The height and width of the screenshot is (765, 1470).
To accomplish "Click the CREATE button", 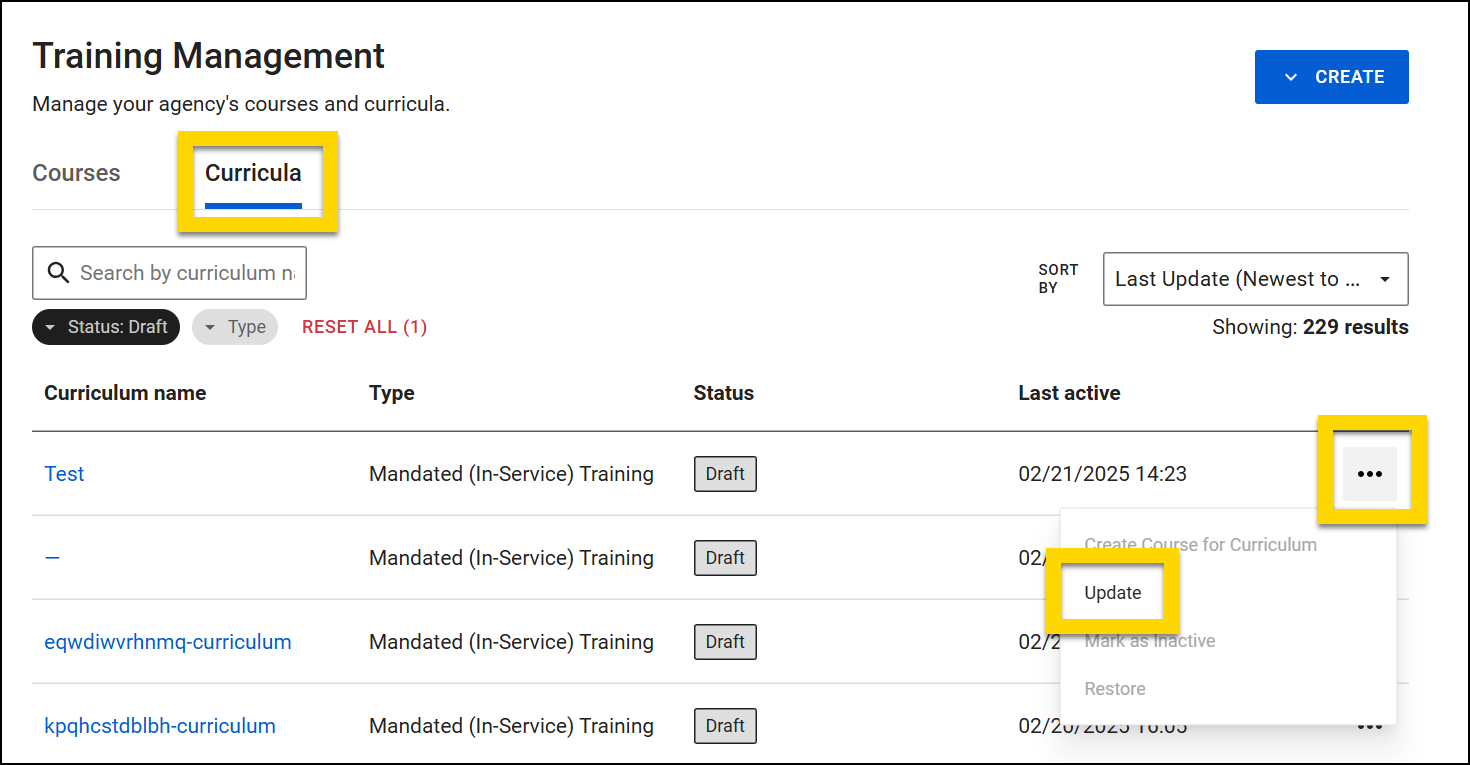I will pyautogui.click(x=1331, y=76).
